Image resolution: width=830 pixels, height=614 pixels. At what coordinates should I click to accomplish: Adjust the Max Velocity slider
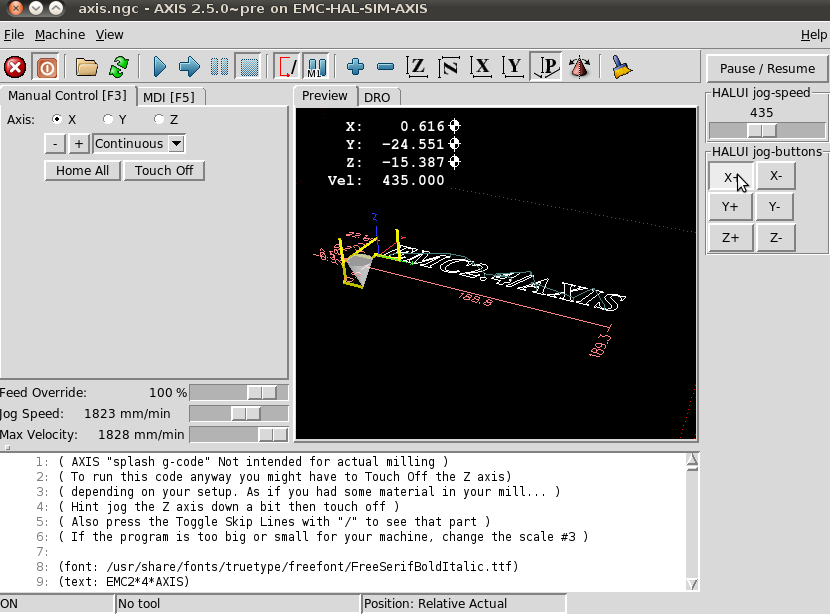(239, 435)
